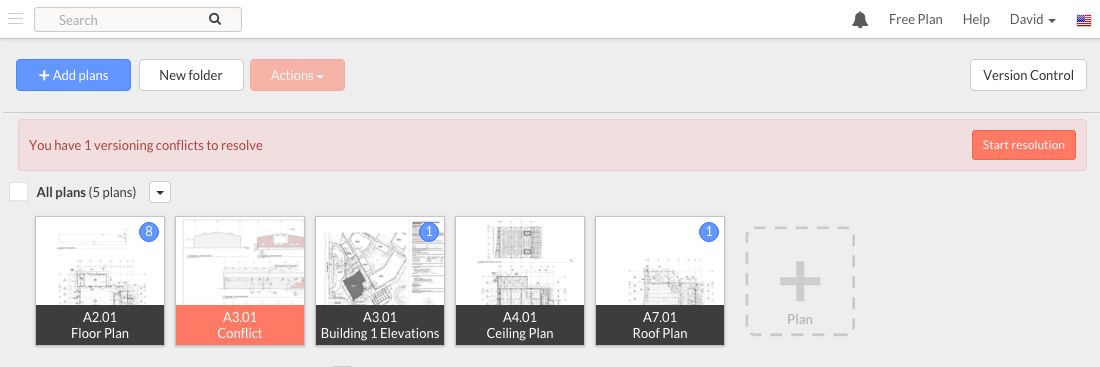Viewport: 1100px width, 367px height.
Task: Click the search magnifier icon
Action: 215,20
